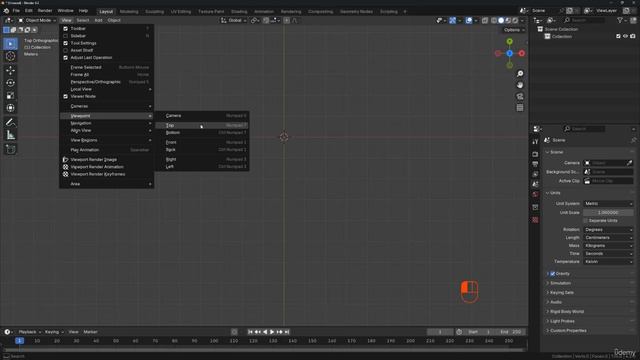This screenshot has height=360, width=640.
Task: Click the blue Z axis on navigation gizmo
Action: pos(509,53)
